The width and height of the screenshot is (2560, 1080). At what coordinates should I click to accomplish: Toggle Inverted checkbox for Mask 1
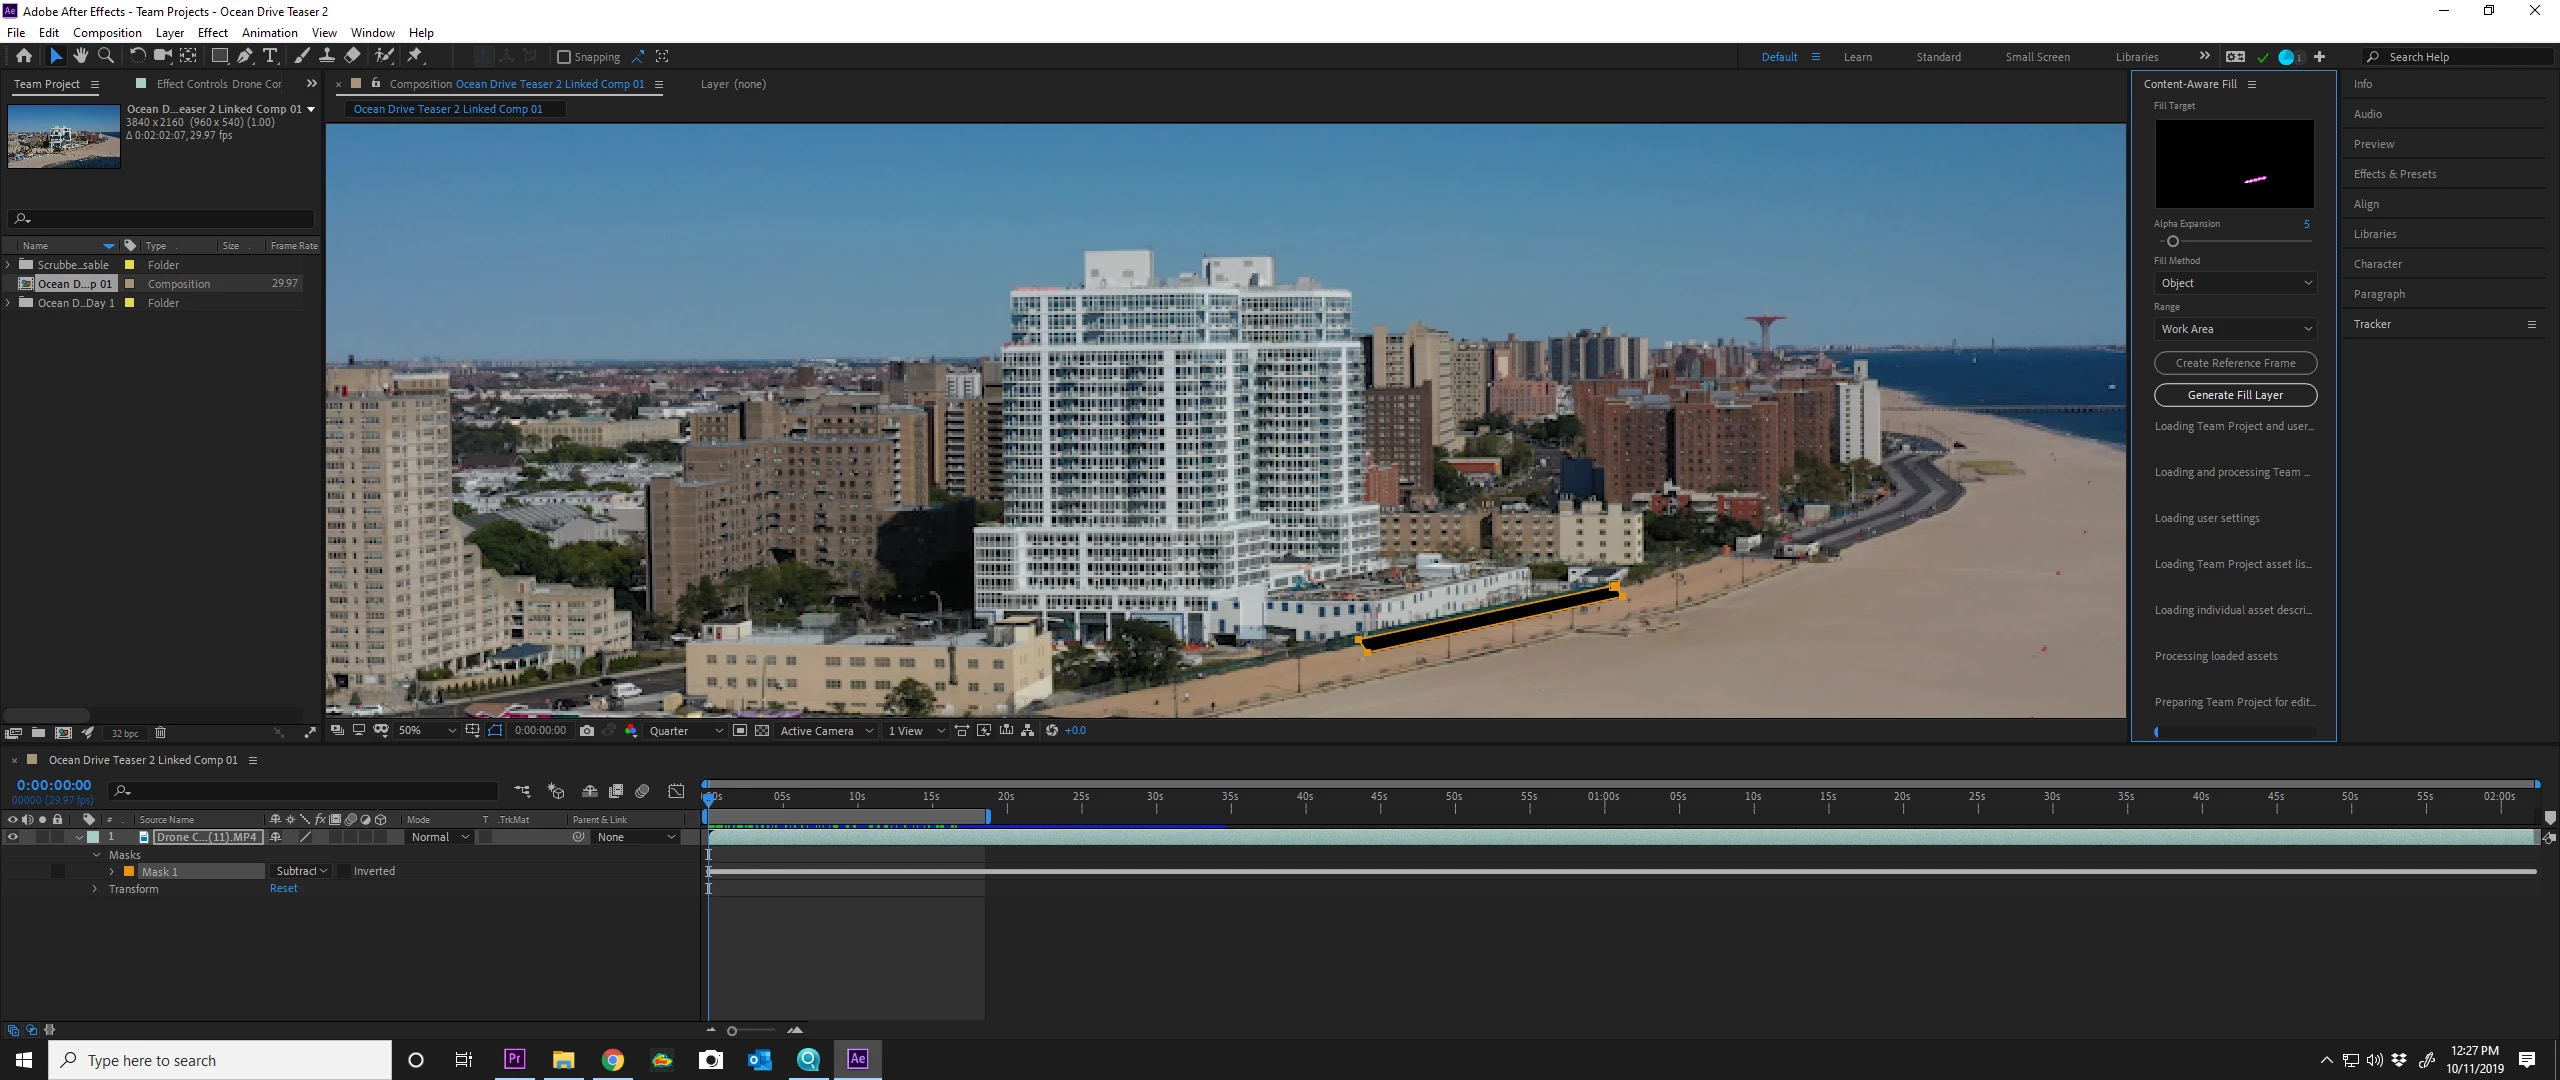point(344,871)
